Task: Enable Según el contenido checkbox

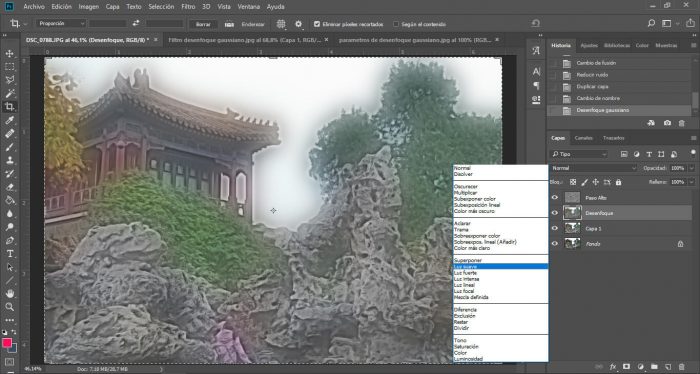Action: tap(396, 24)
